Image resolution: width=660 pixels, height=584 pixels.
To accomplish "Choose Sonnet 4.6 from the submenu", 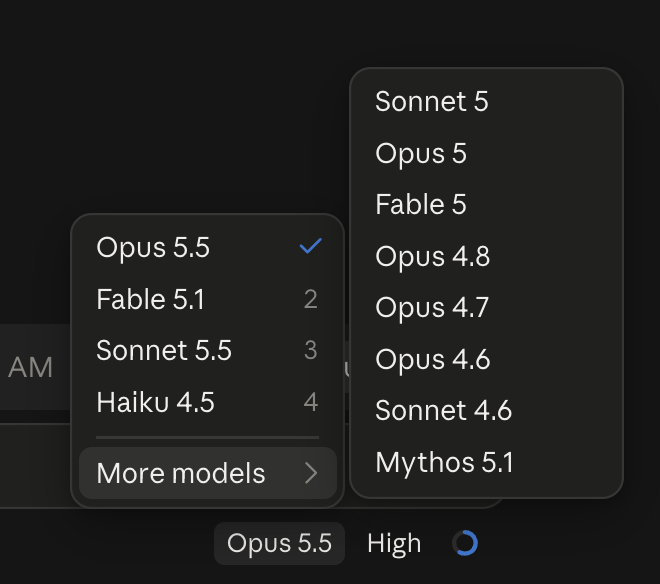I will [x=486, y=411].
